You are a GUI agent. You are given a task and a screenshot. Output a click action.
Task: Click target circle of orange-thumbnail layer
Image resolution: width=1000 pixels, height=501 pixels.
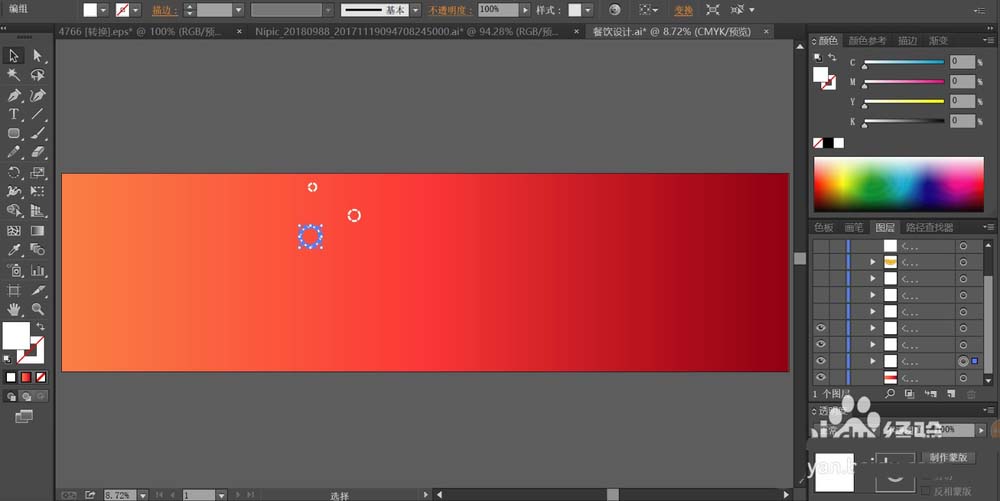[963, 262]
